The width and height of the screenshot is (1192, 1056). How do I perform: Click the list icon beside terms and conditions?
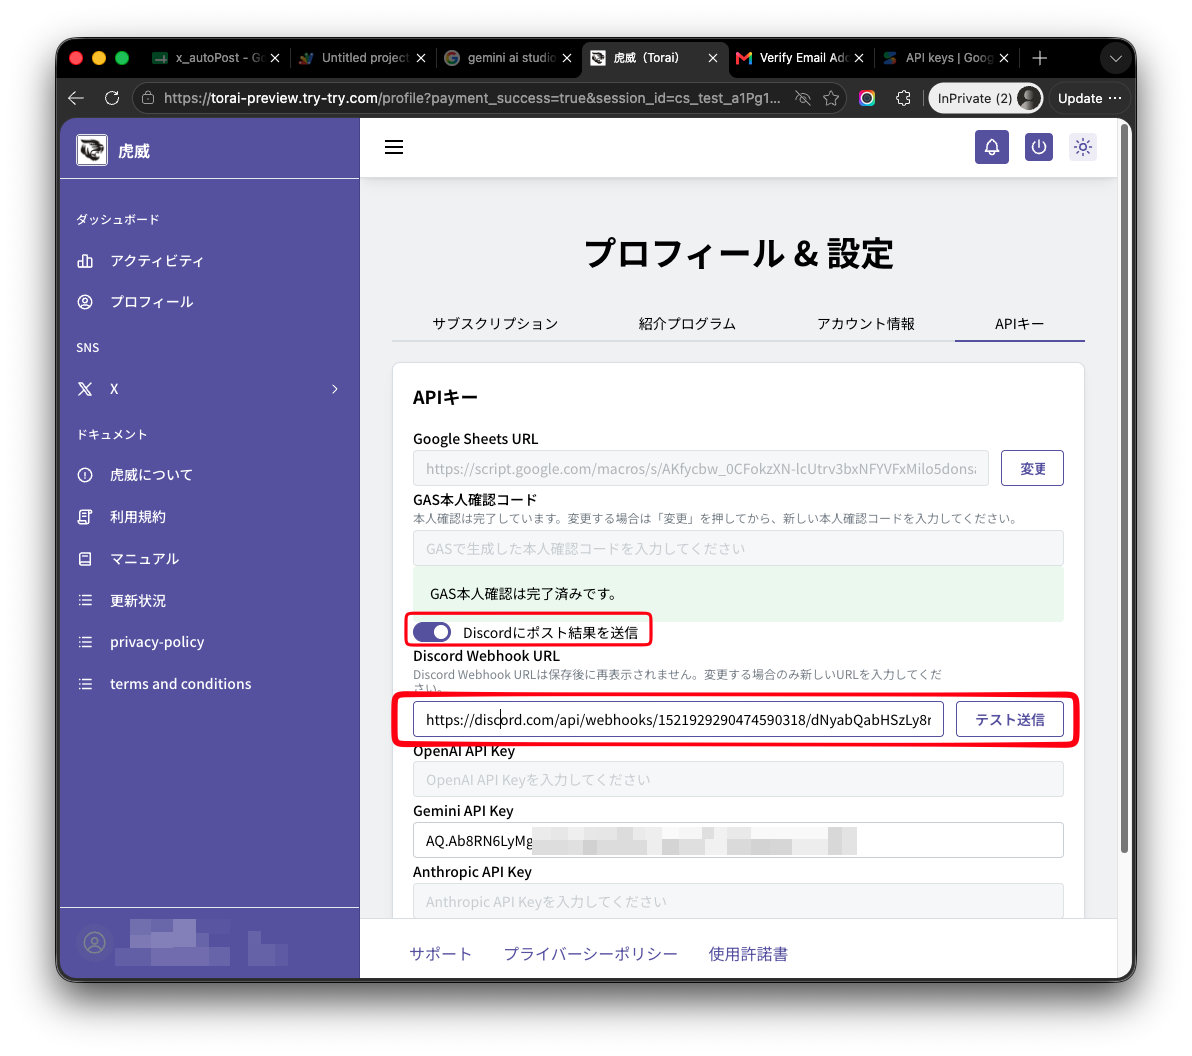tap(85, 684)
